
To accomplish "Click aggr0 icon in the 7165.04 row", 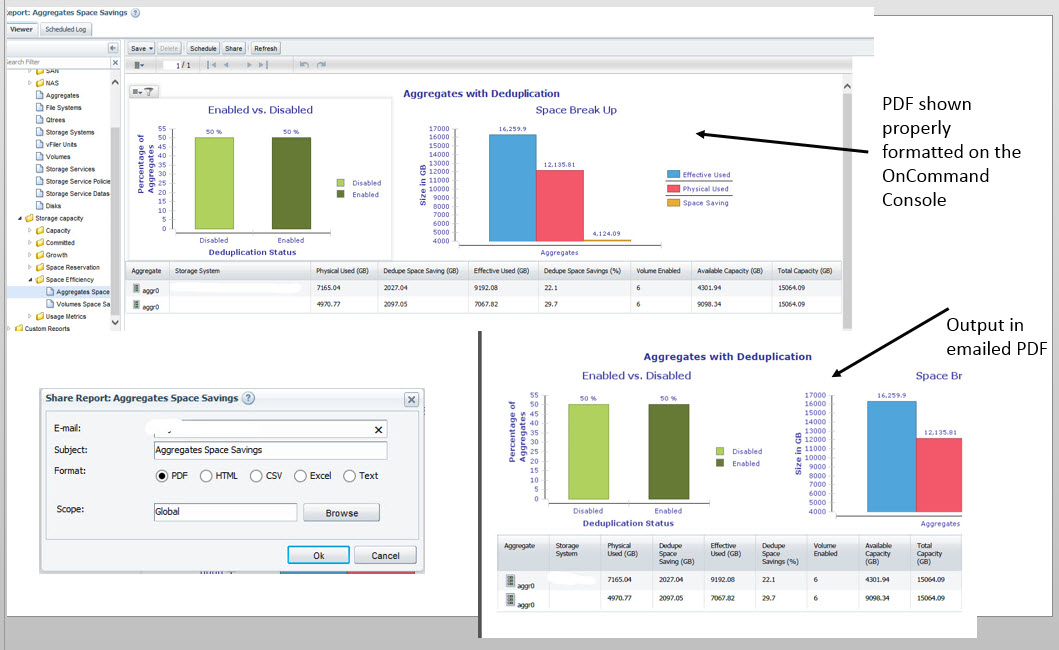I will pyautogui.click(x=136, y=289).
